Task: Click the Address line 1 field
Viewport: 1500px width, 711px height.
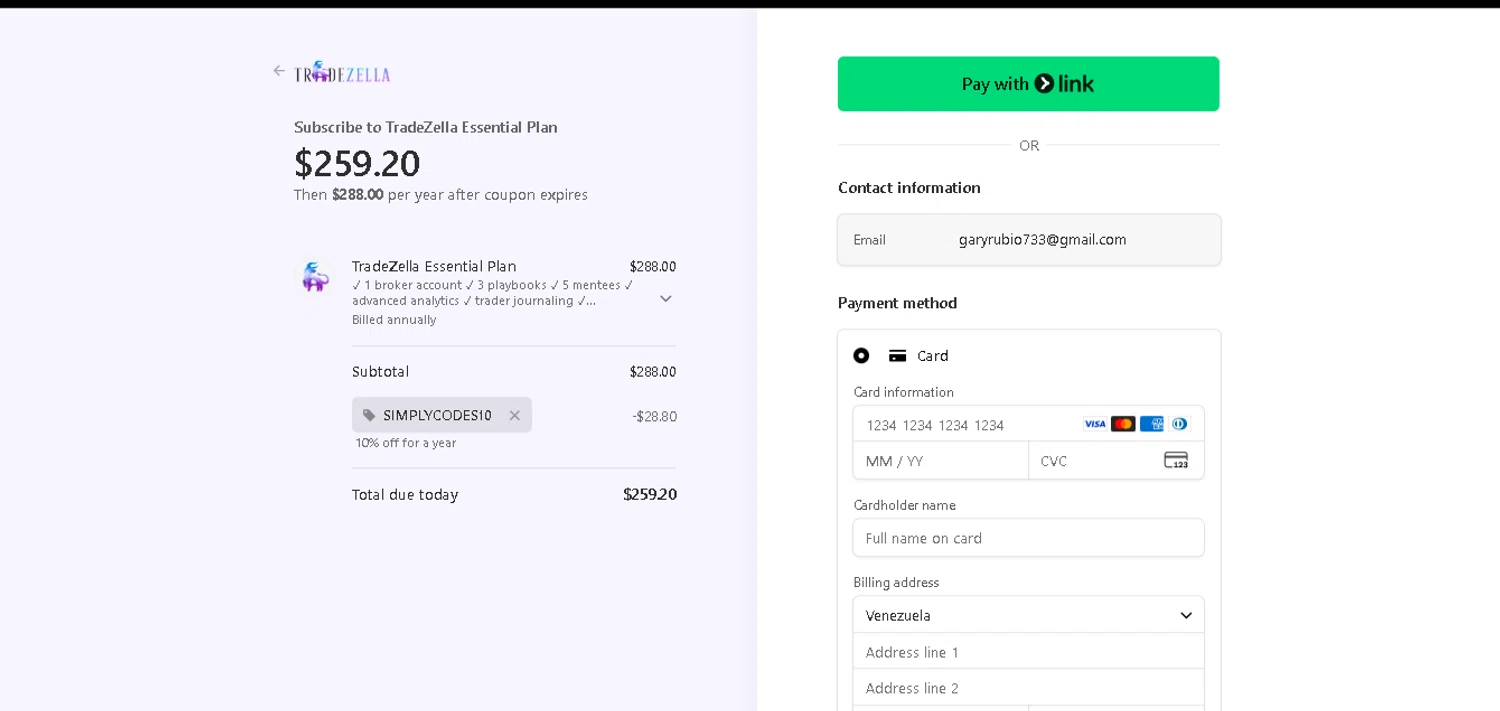Action: 1028,652
